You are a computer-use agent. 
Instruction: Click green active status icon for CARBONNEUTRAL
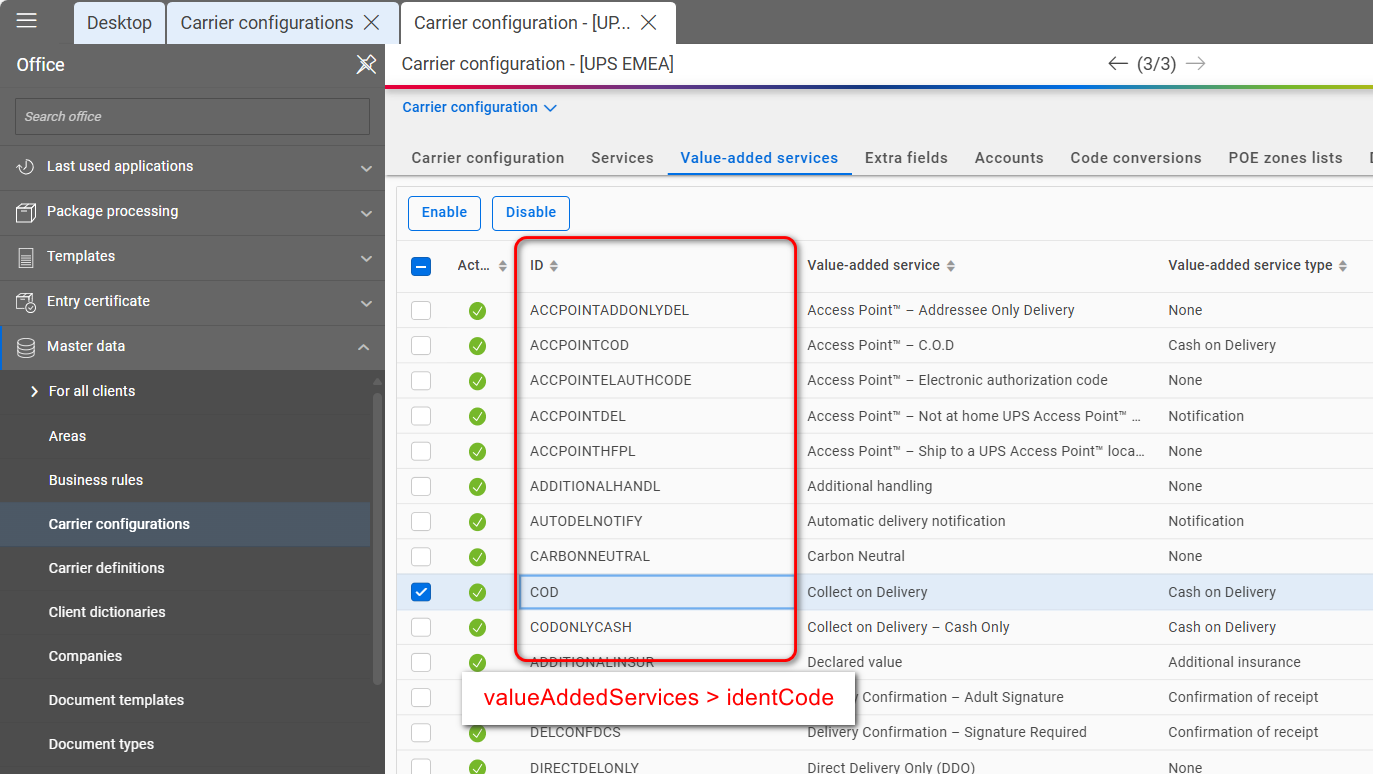(x=477, y=557)
